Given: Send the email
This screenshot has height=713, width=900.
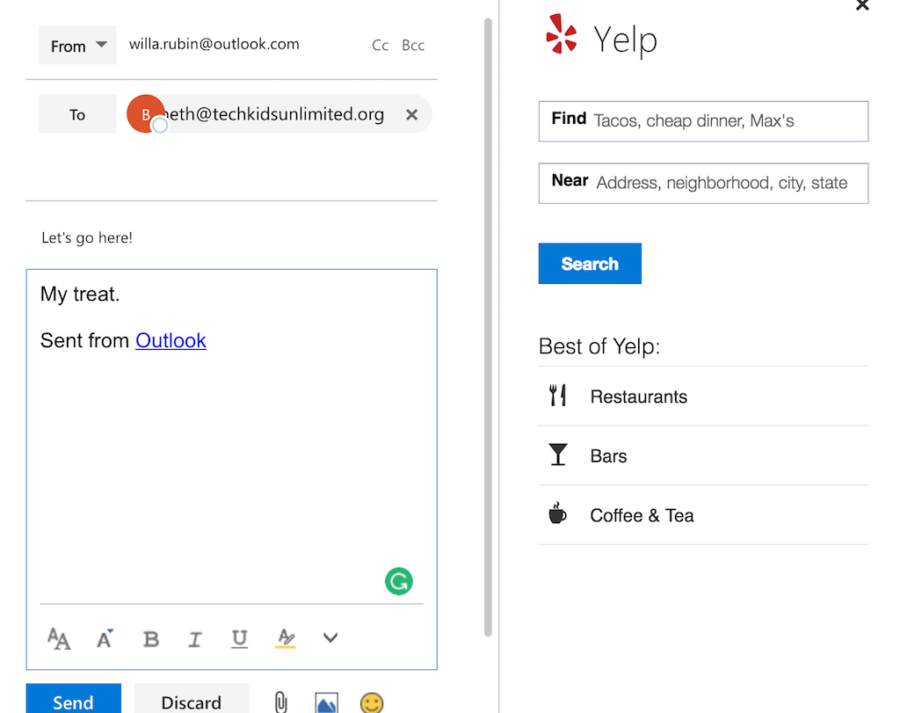Looking at the screenshot, I should 73,700.
